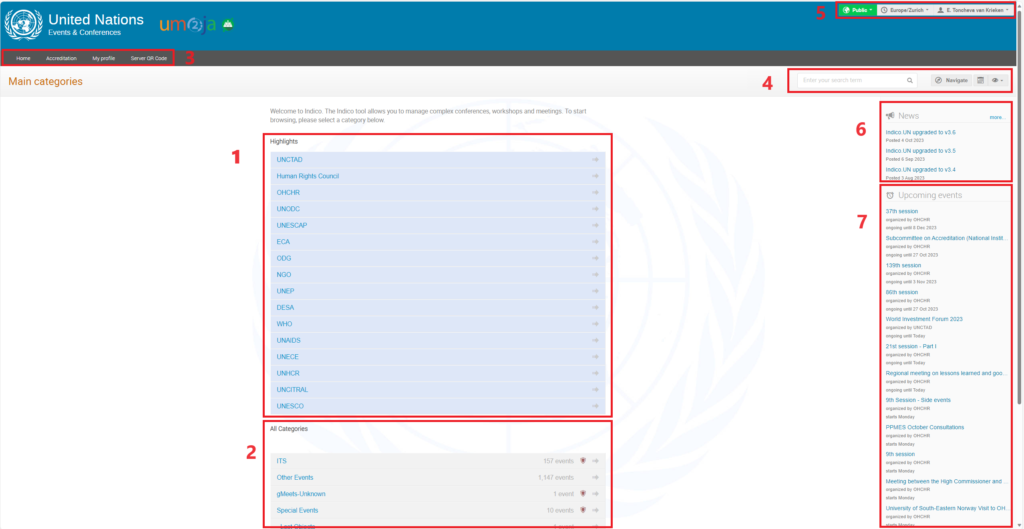Open the UNESCAP category link

(292, 225)
